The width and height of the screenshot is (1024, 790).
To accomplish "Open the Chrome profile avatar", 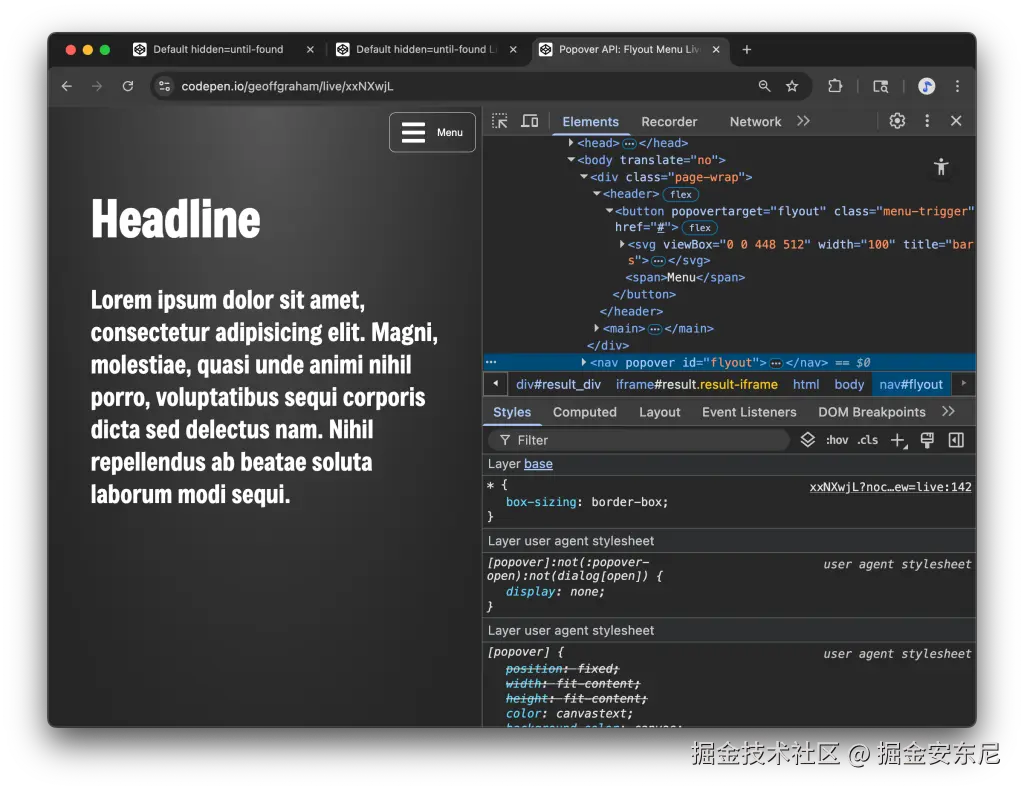I will point(926,86).
